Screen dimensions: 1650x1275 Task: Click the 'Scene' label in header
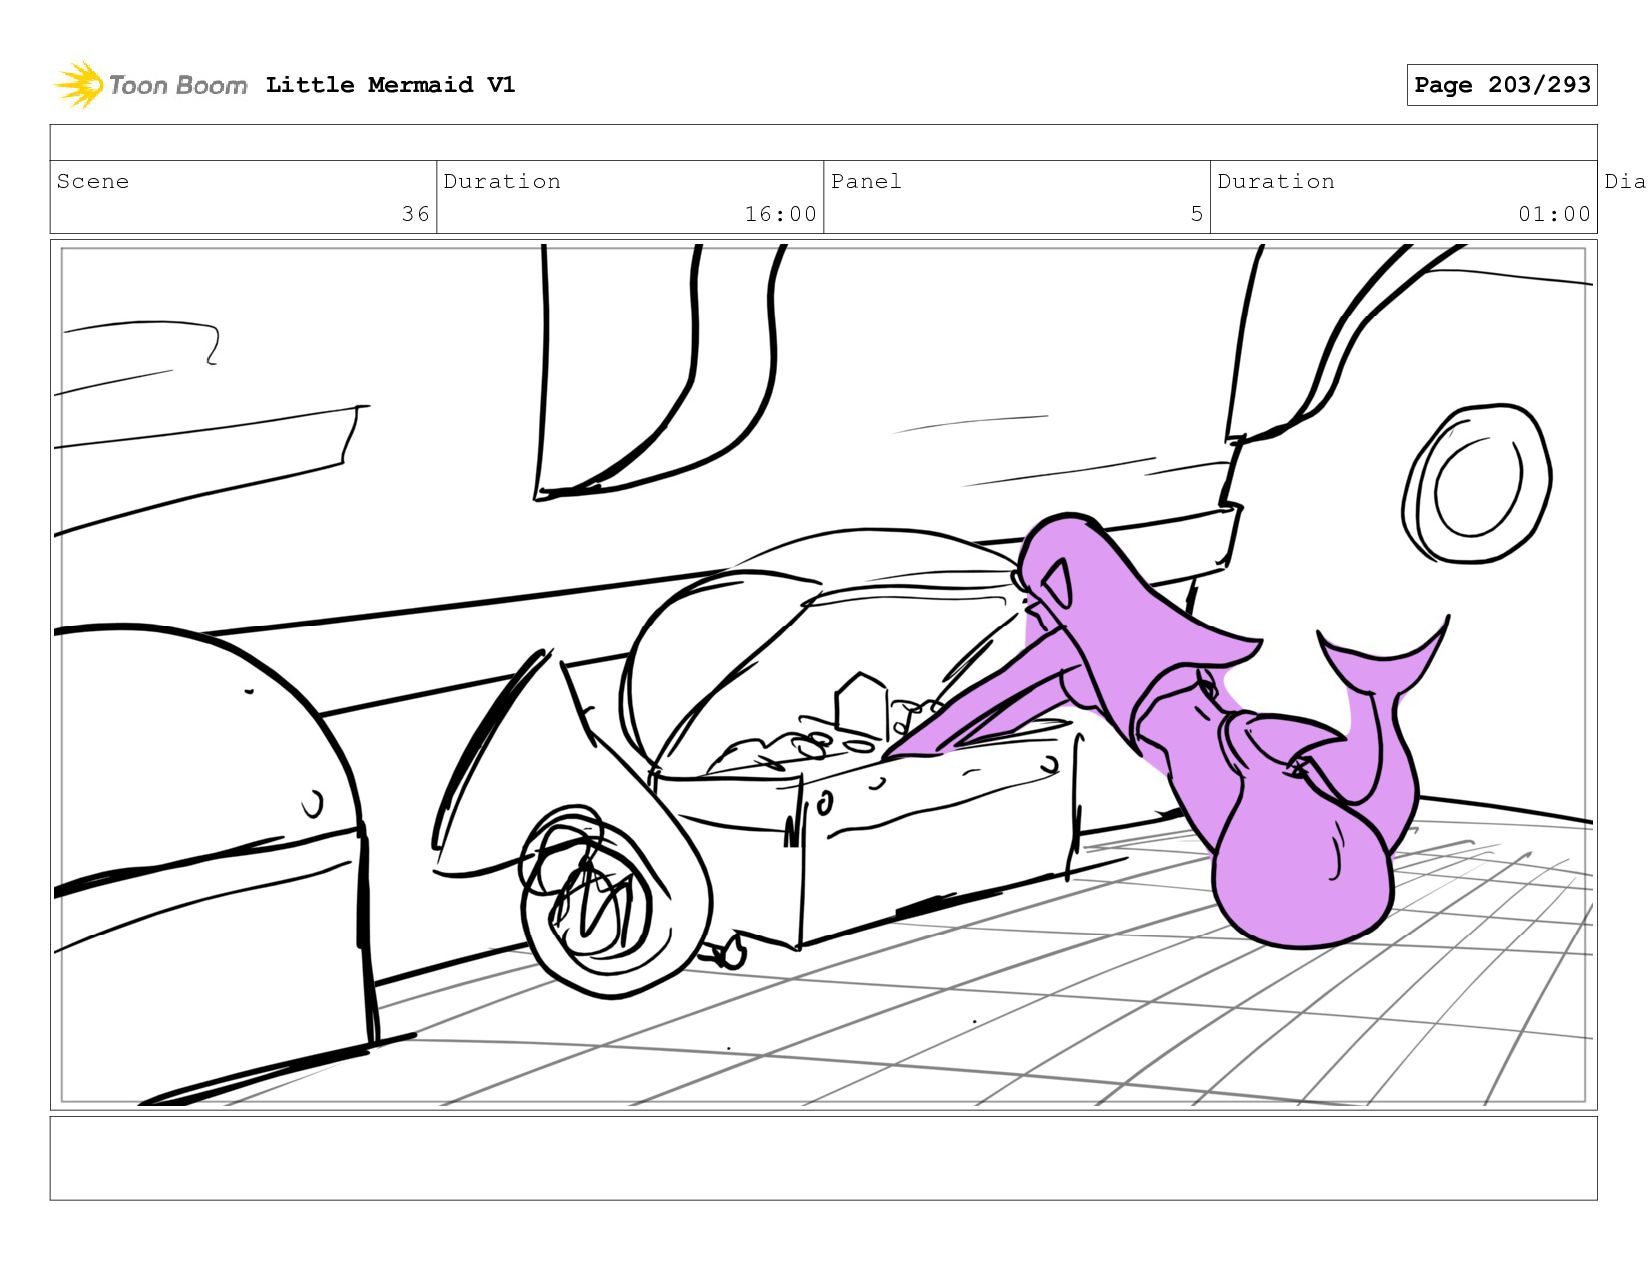pyautogui.click(x=93, y=181)
